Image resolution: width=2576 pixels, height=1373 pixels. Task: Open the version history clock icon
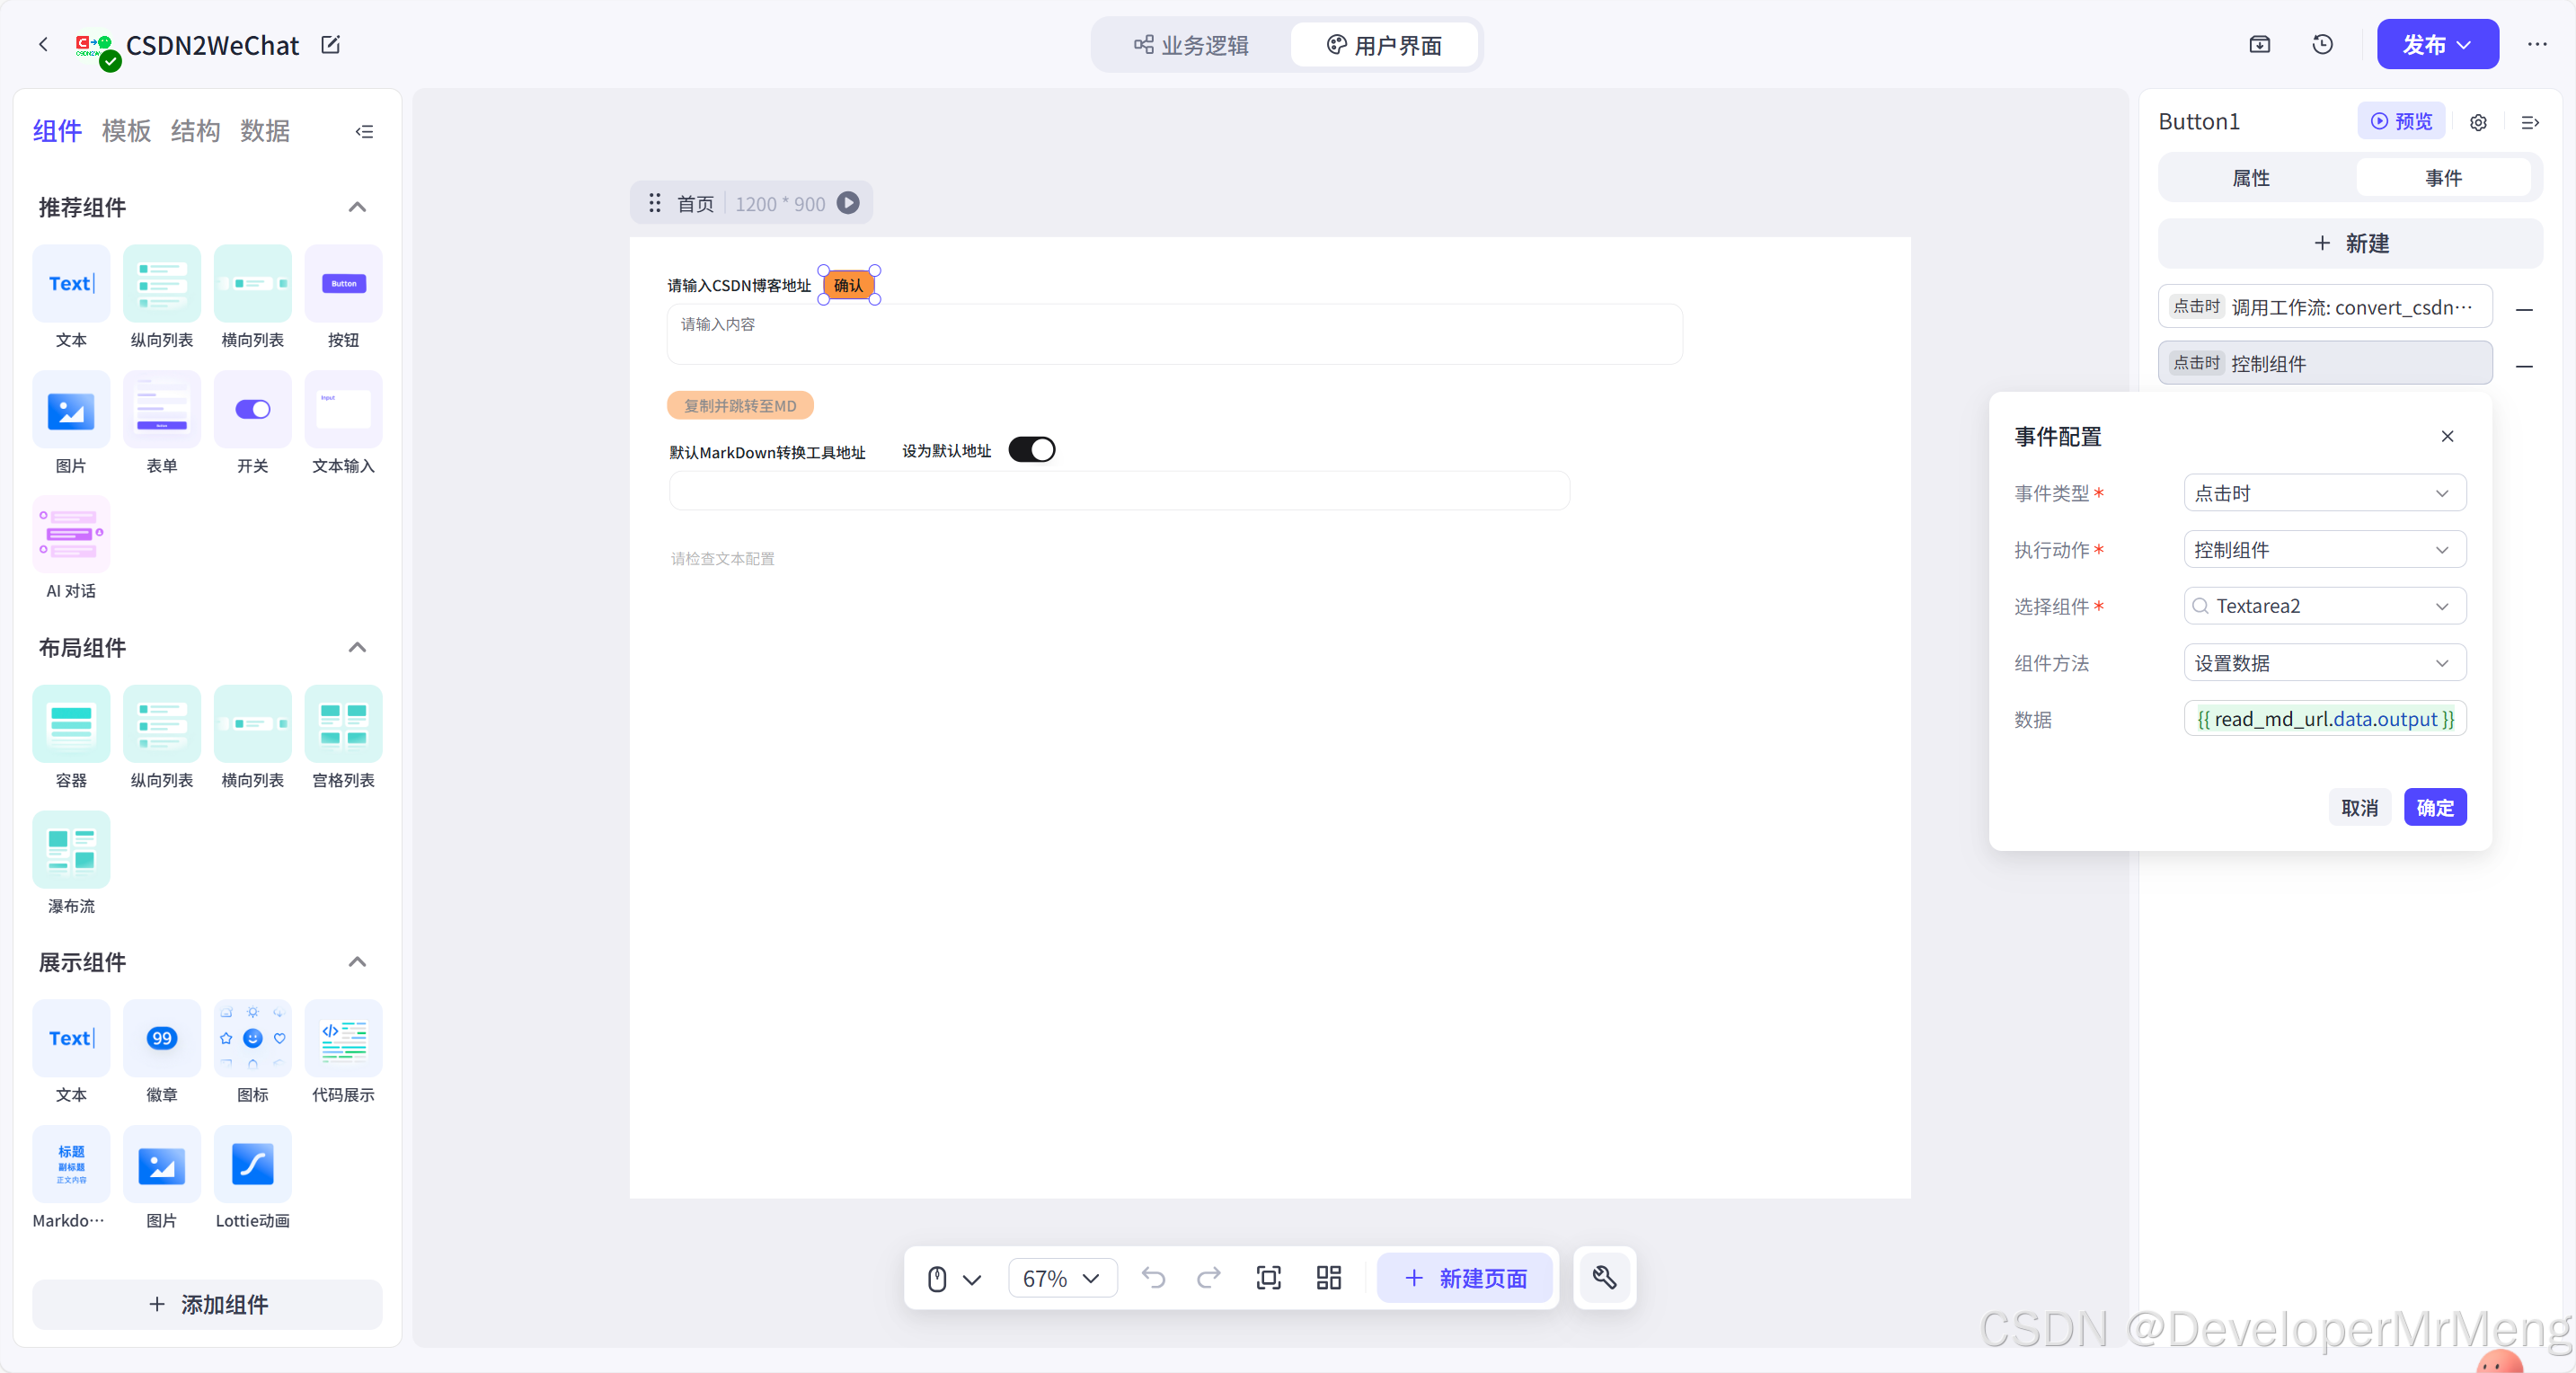(x=2322, y=45)
